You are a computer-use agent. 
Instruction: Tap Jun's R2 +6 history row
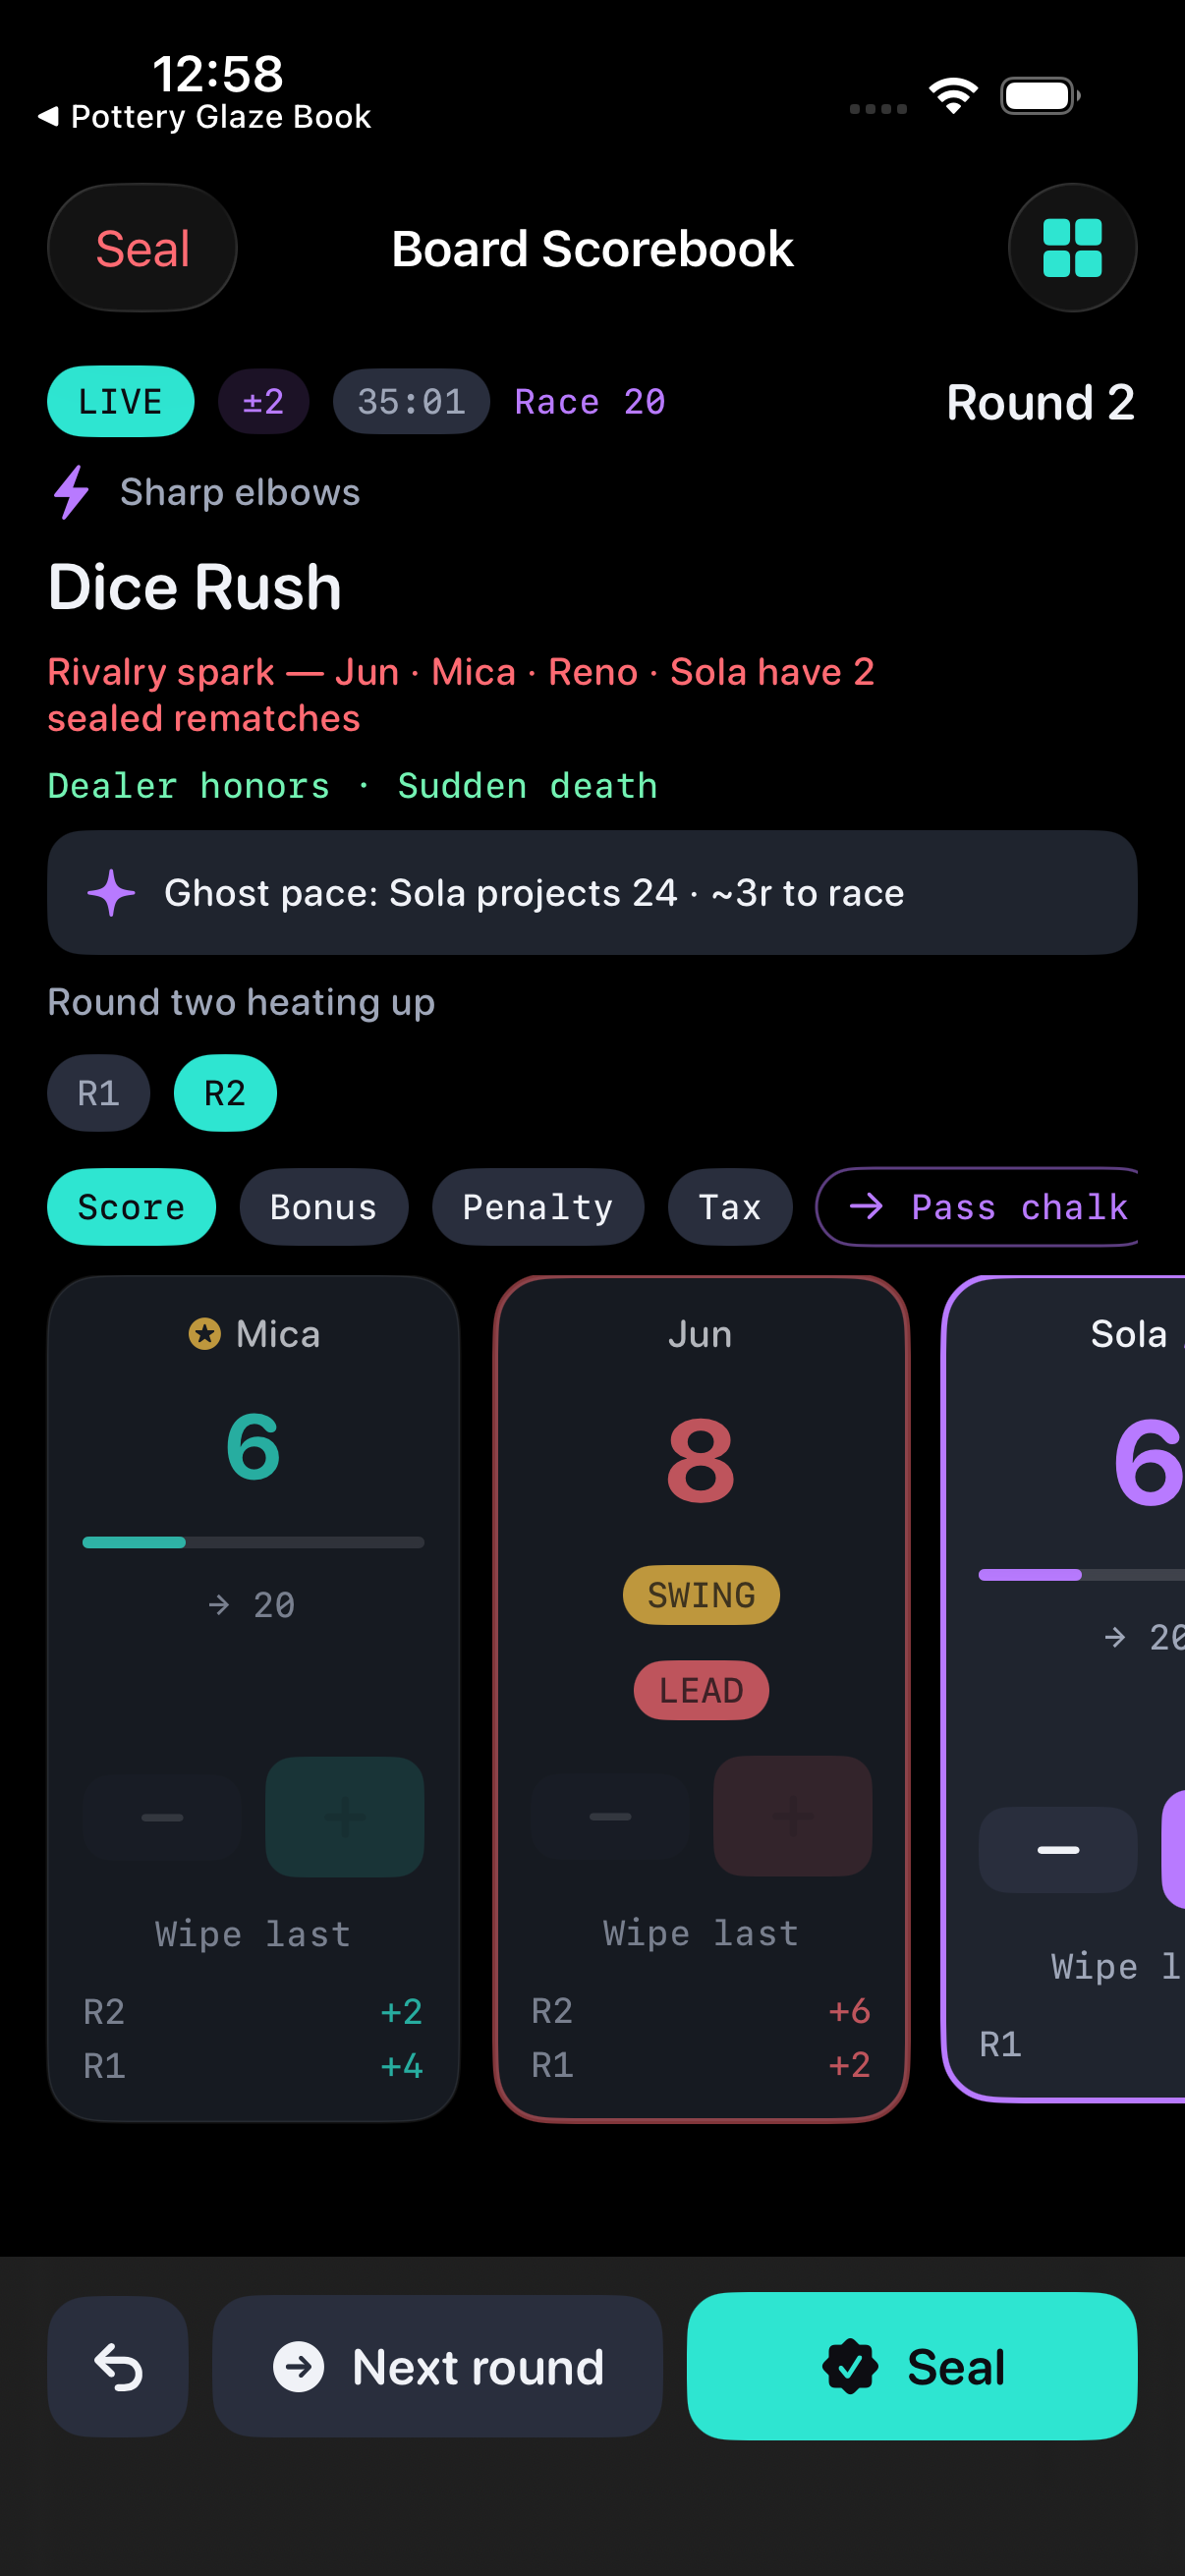[x=701, y=2010]
